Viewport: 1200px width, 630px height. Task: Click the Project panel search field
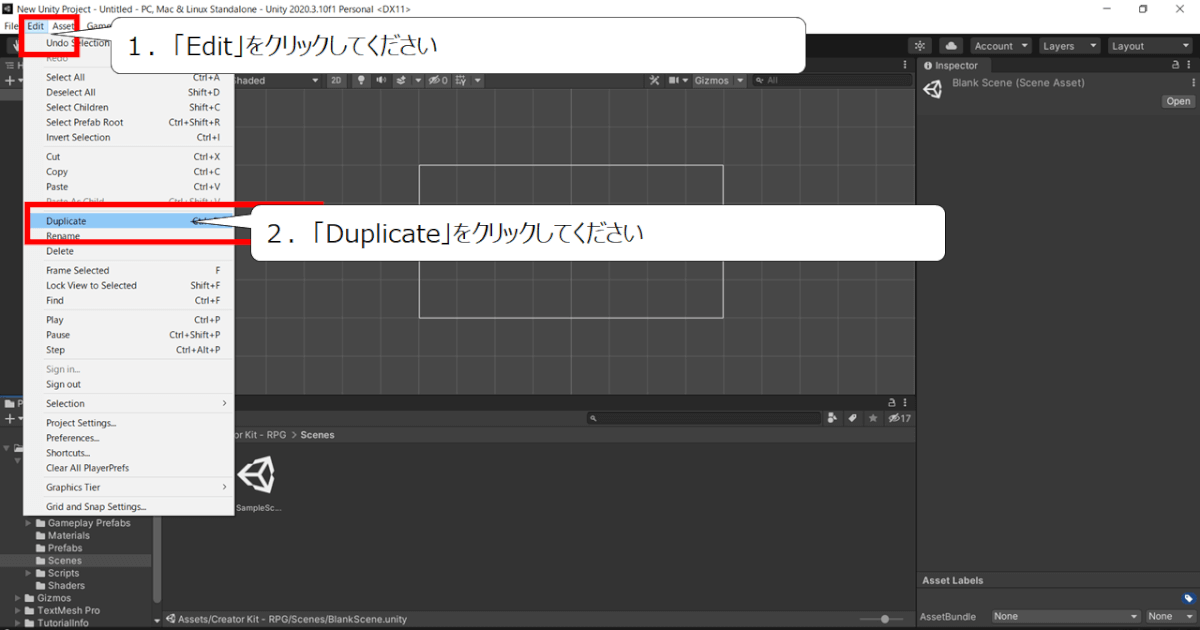[x=704, y=418]
